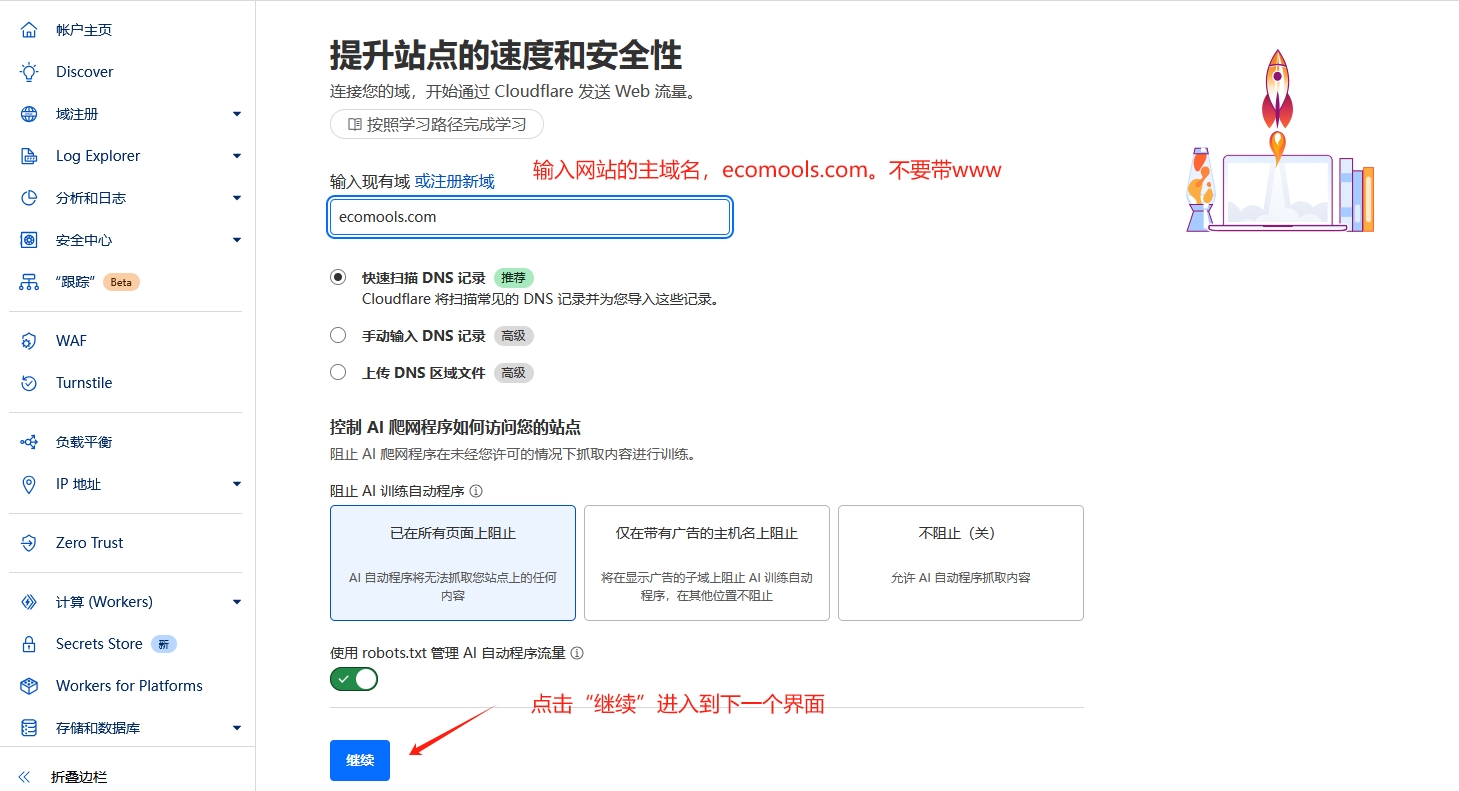The height and width of the screenshot is (791, 1459).
Task: Select the 快速扫描 DNS 记录 radio button
Action: [338, 277]
